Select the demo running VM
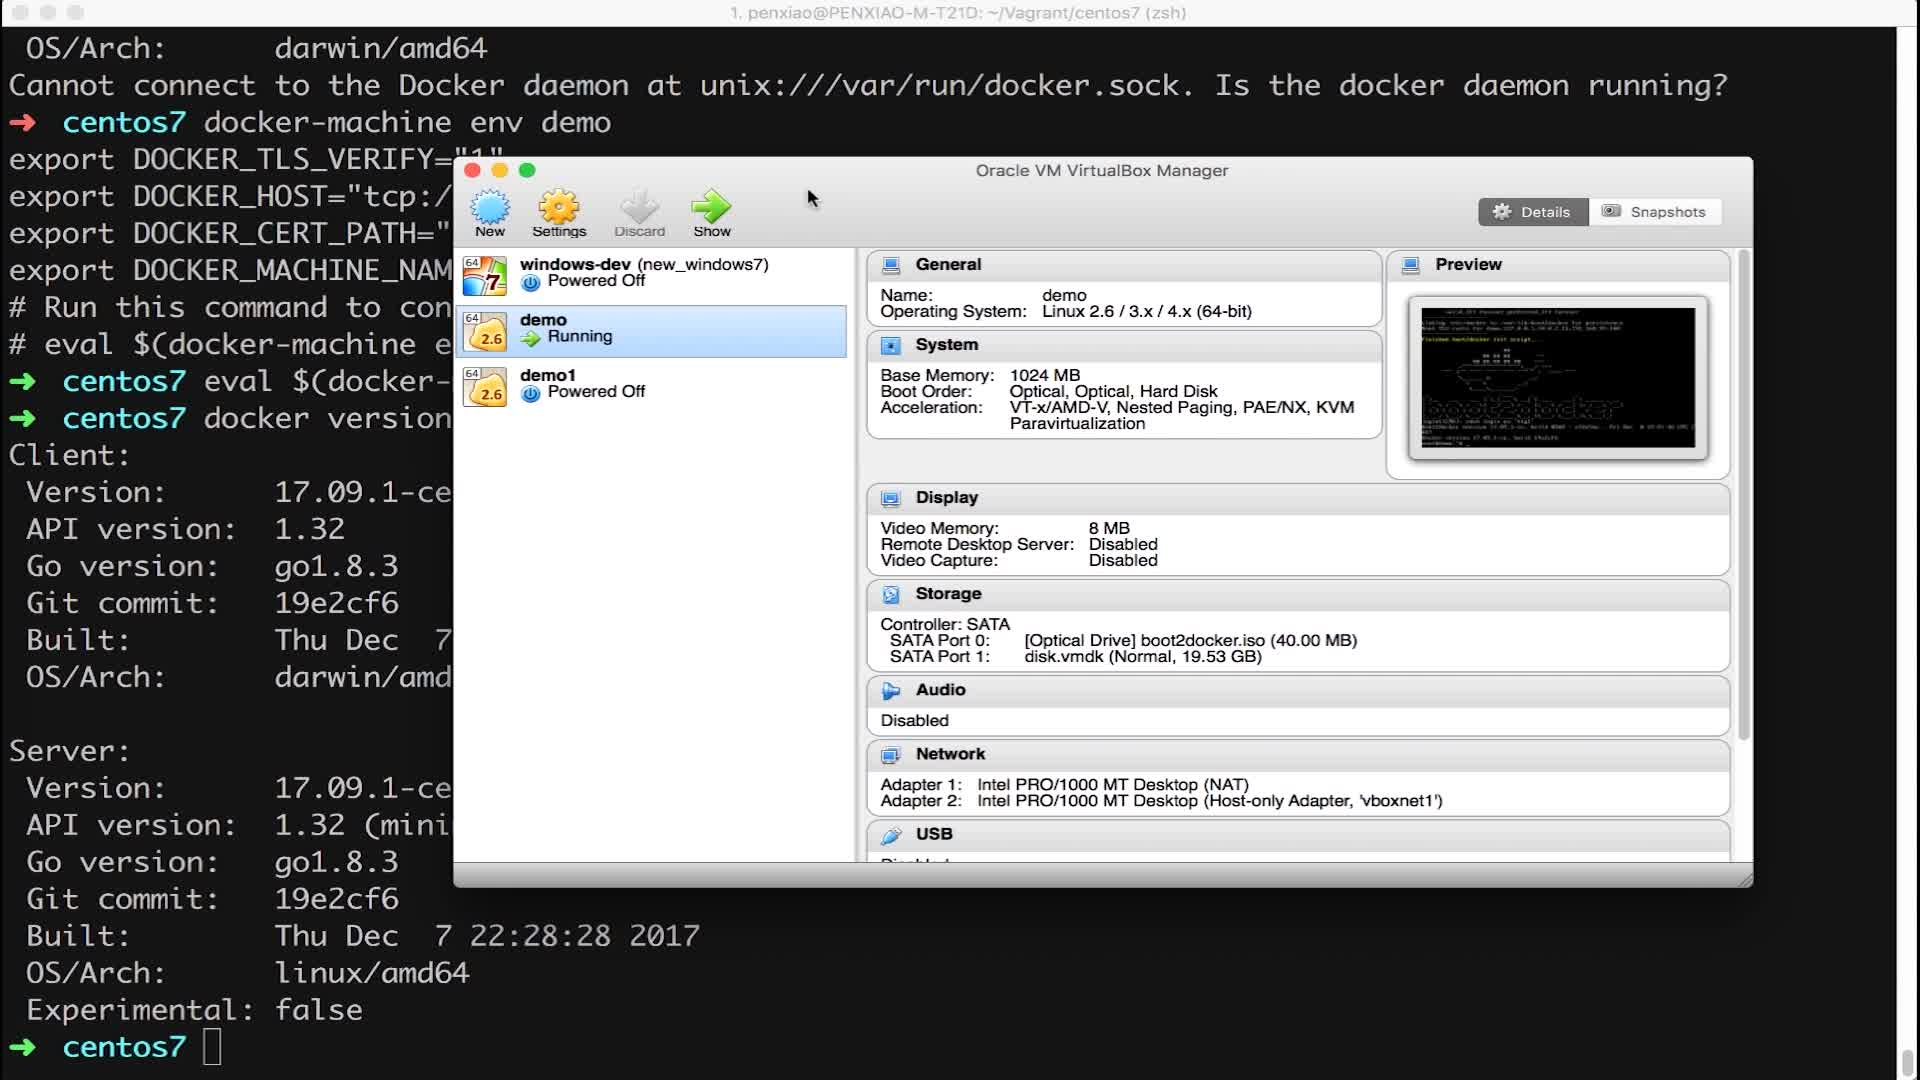1920x1080 pixels. pos(651,330)
